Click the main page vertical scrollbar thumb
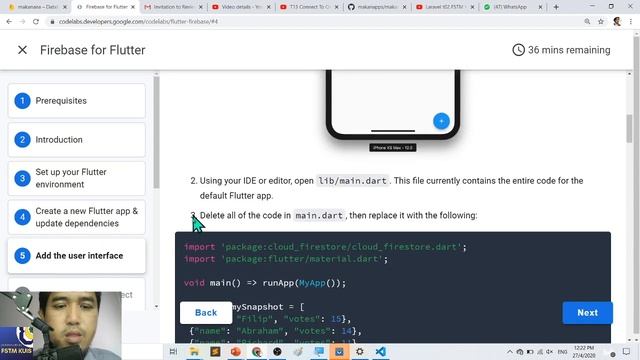Viewport: 640px width, 360px height. pos(629,129)
